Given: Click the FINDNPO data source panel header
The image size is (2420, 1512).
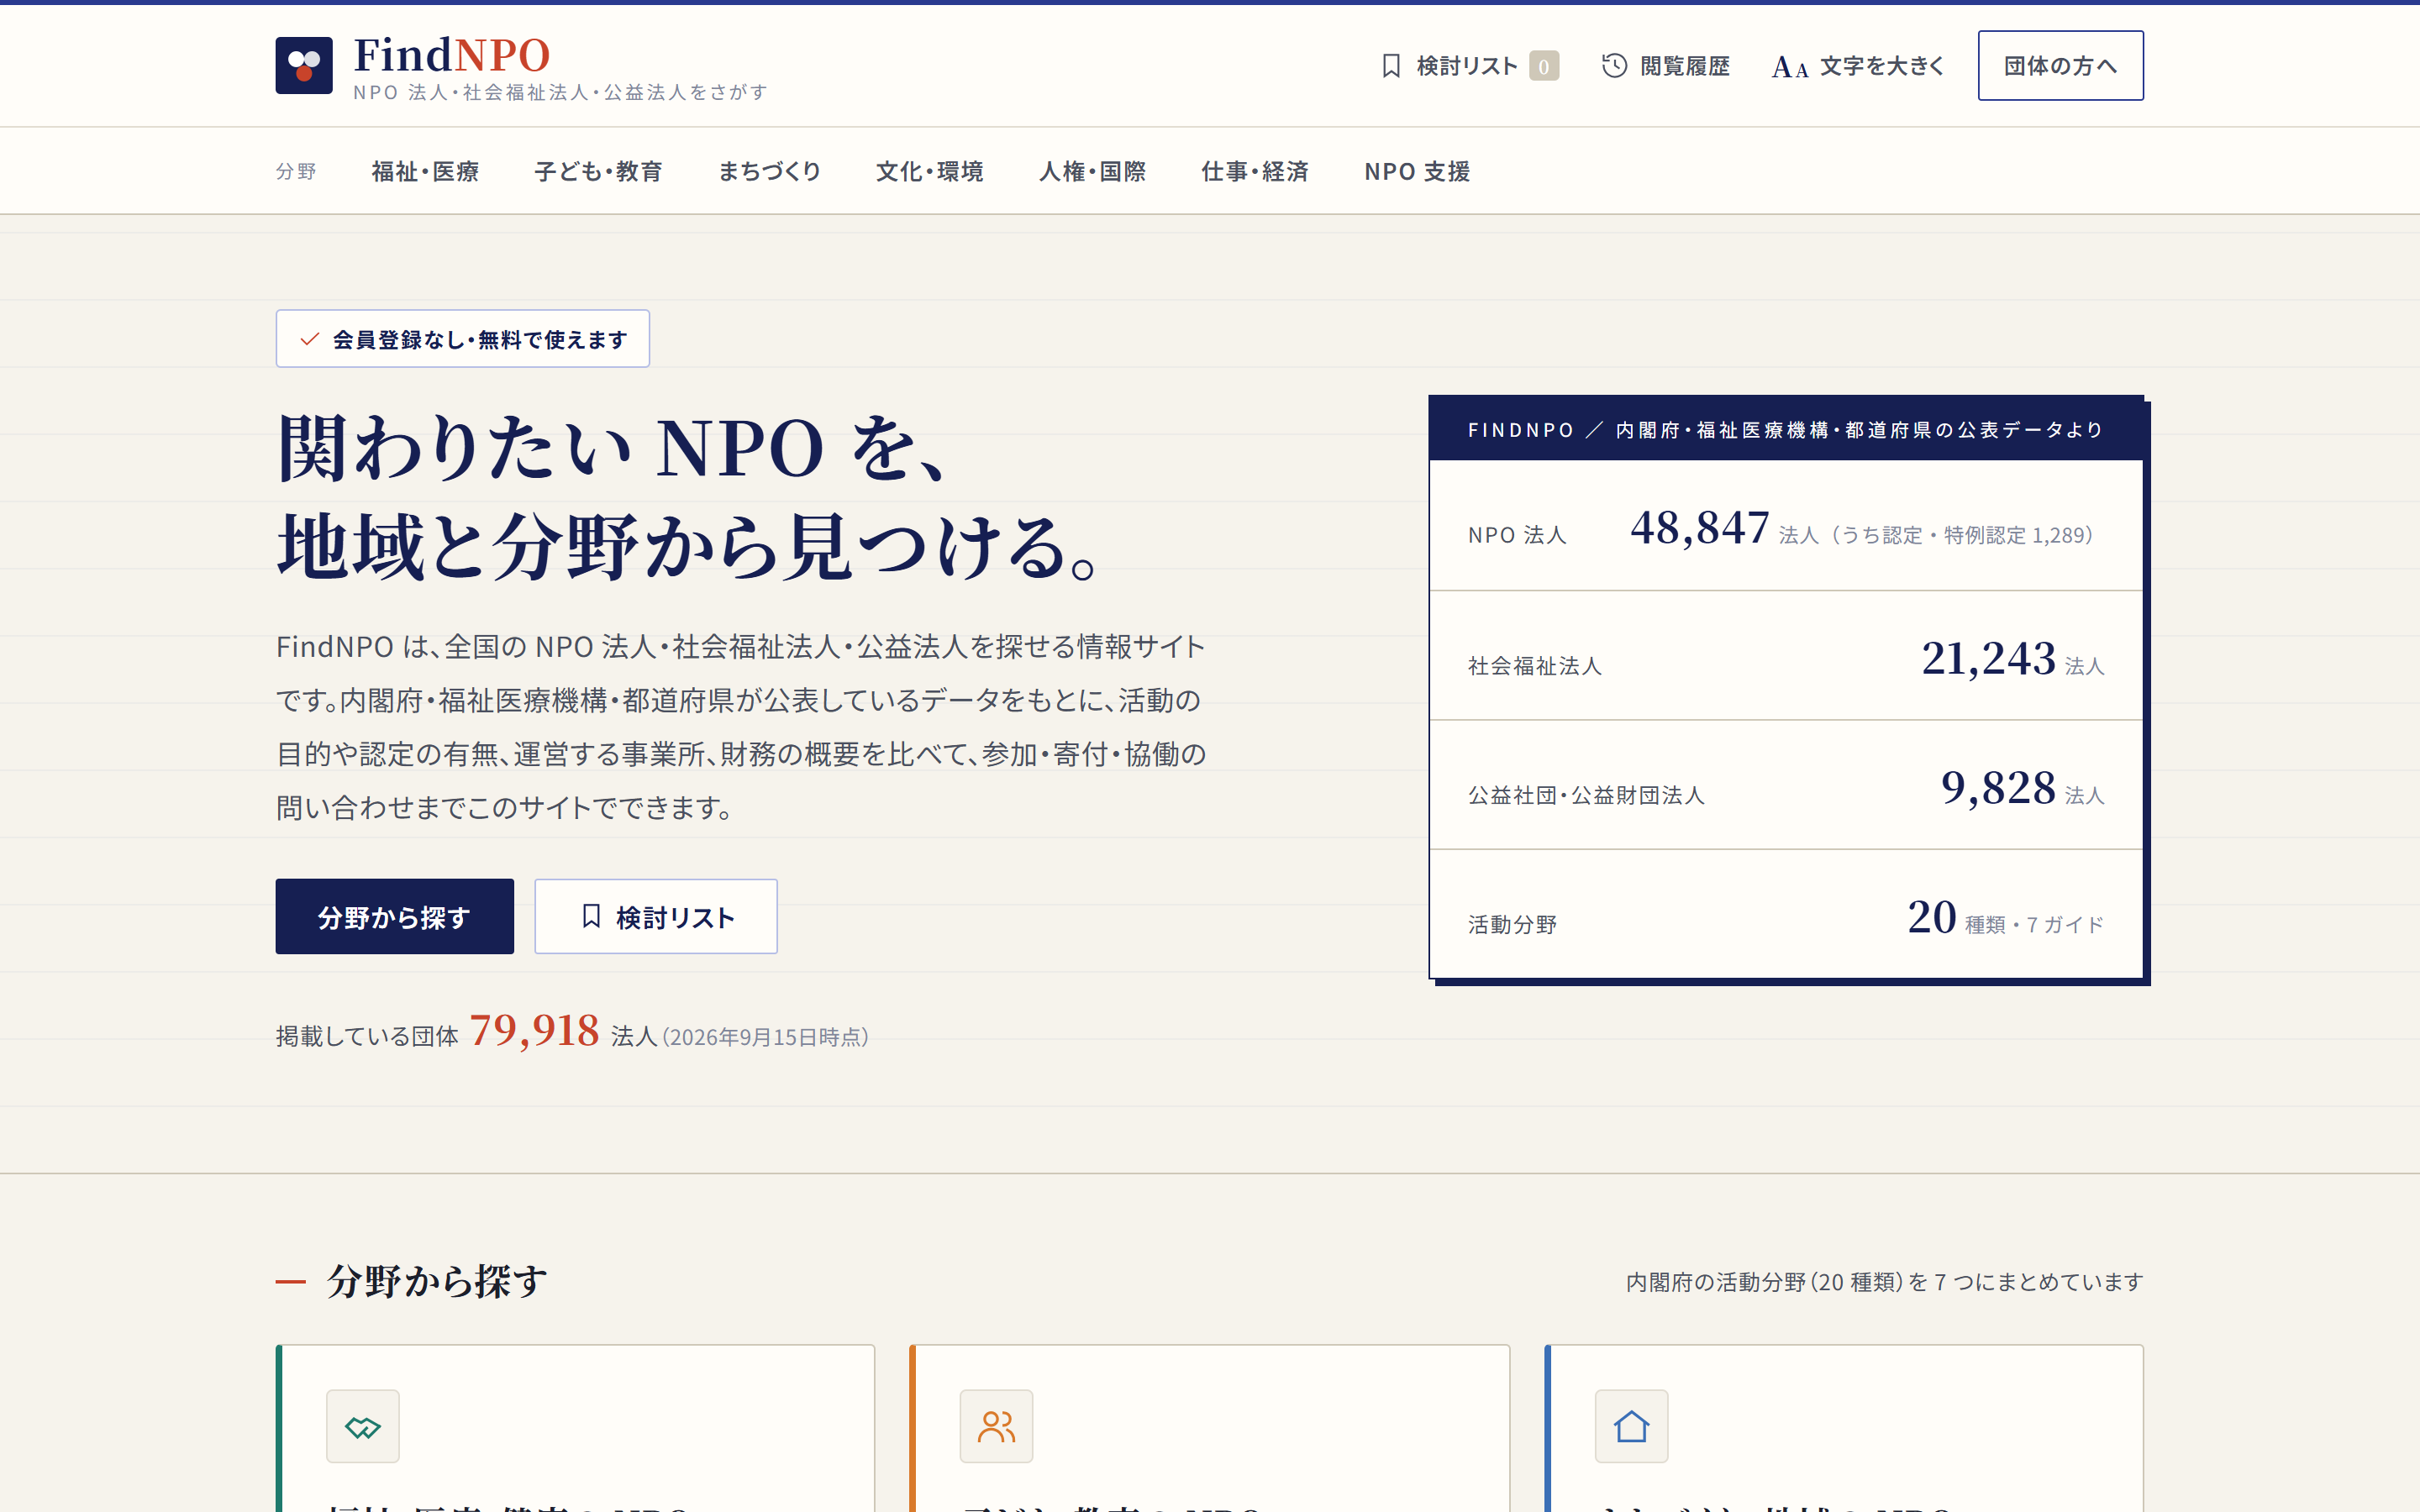Looking at the screenshot, I should coord(1786,429).
